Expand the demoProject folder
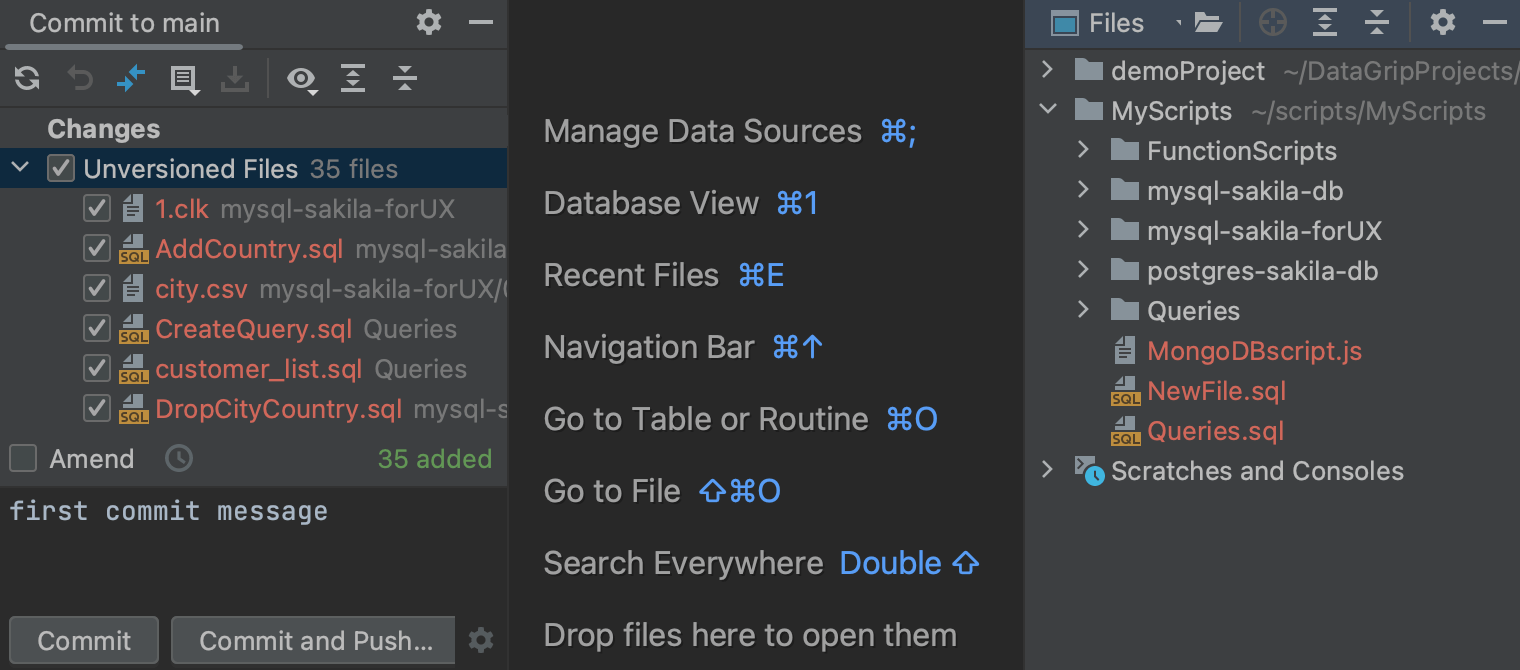 coord(1047,71)
